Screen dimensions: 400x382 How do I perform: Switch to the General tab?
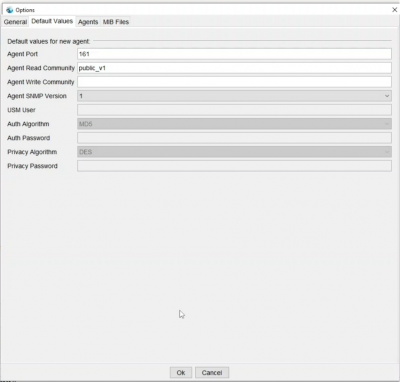[15, 22]
